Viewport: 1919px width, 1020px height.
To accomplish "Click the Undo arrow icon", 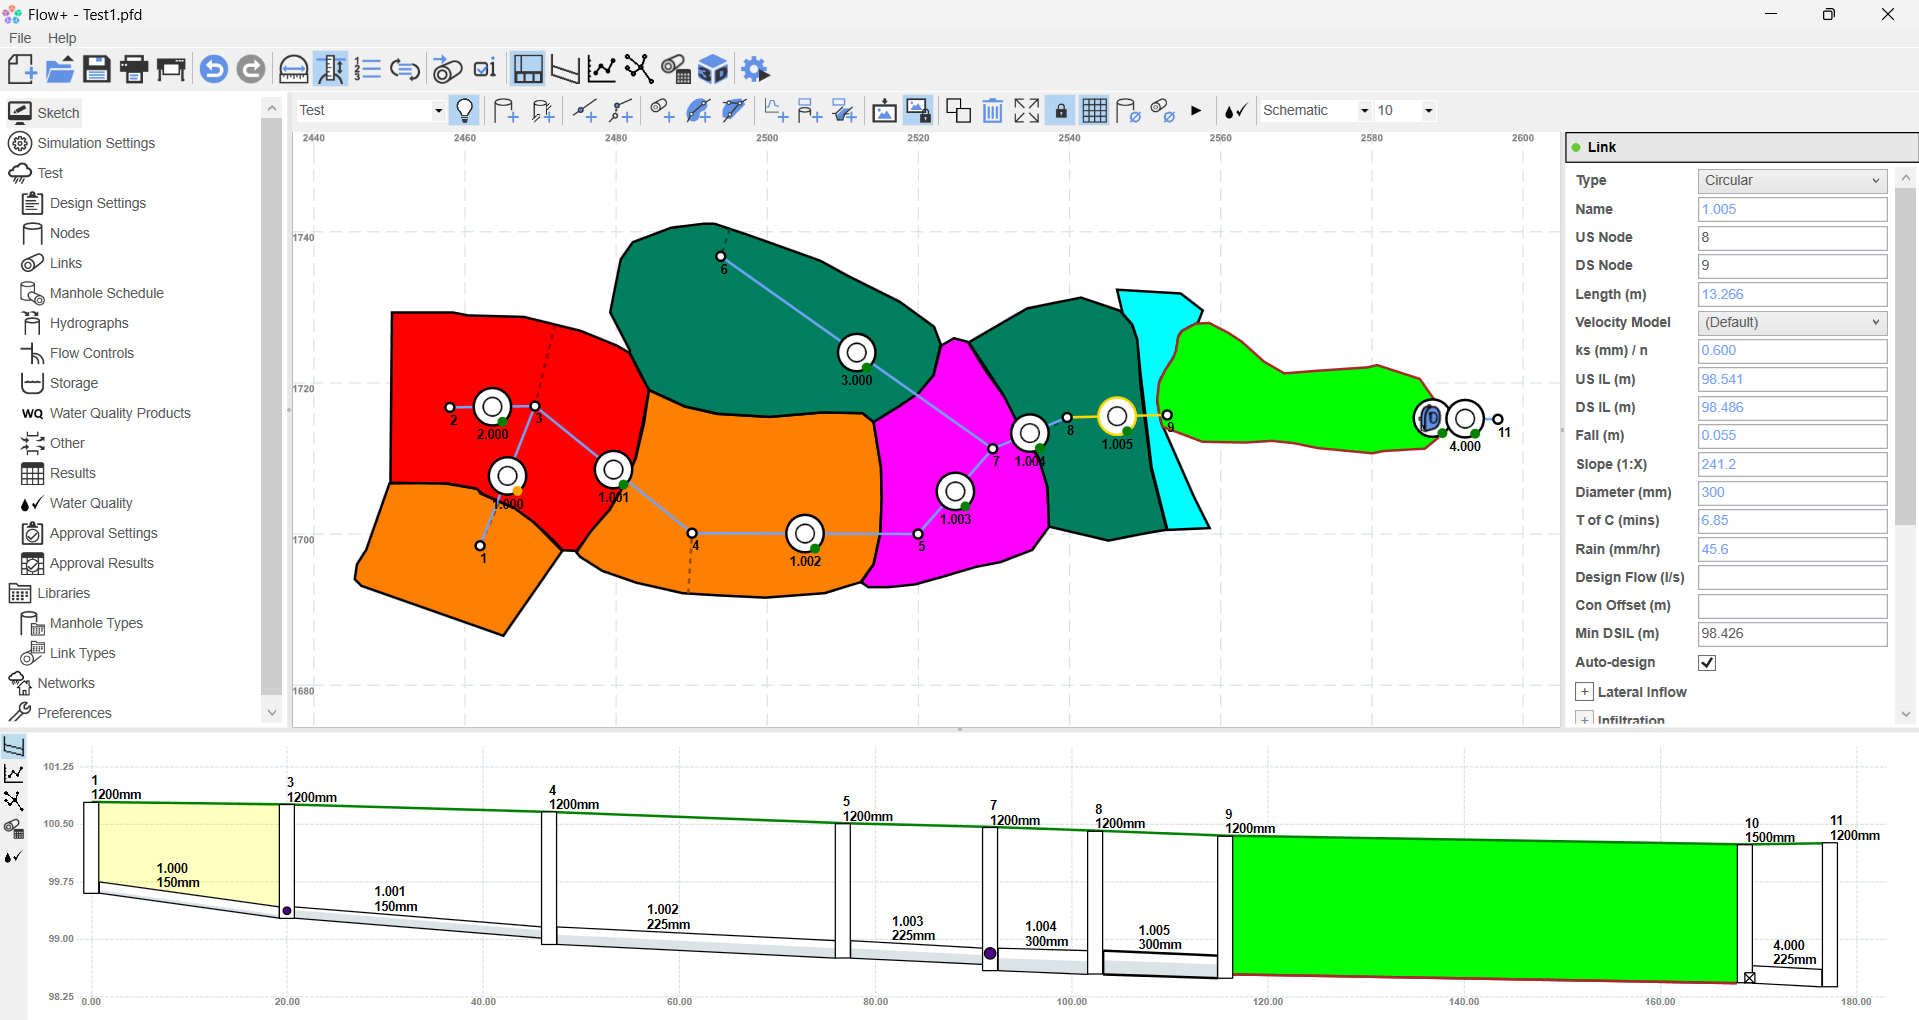I will tap(213, 69).
